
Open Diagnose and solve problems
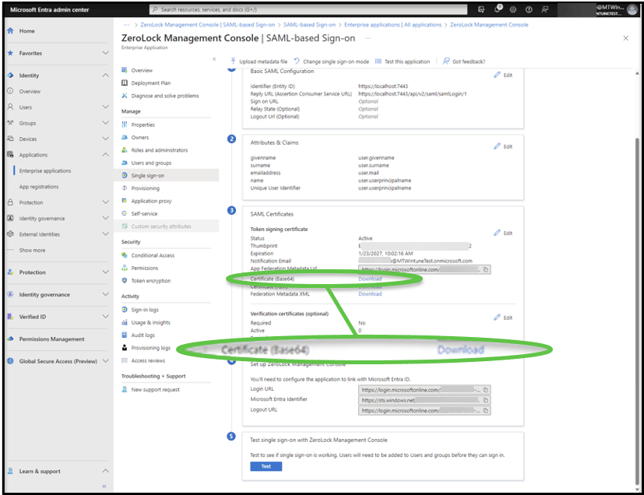pos(165,96)
